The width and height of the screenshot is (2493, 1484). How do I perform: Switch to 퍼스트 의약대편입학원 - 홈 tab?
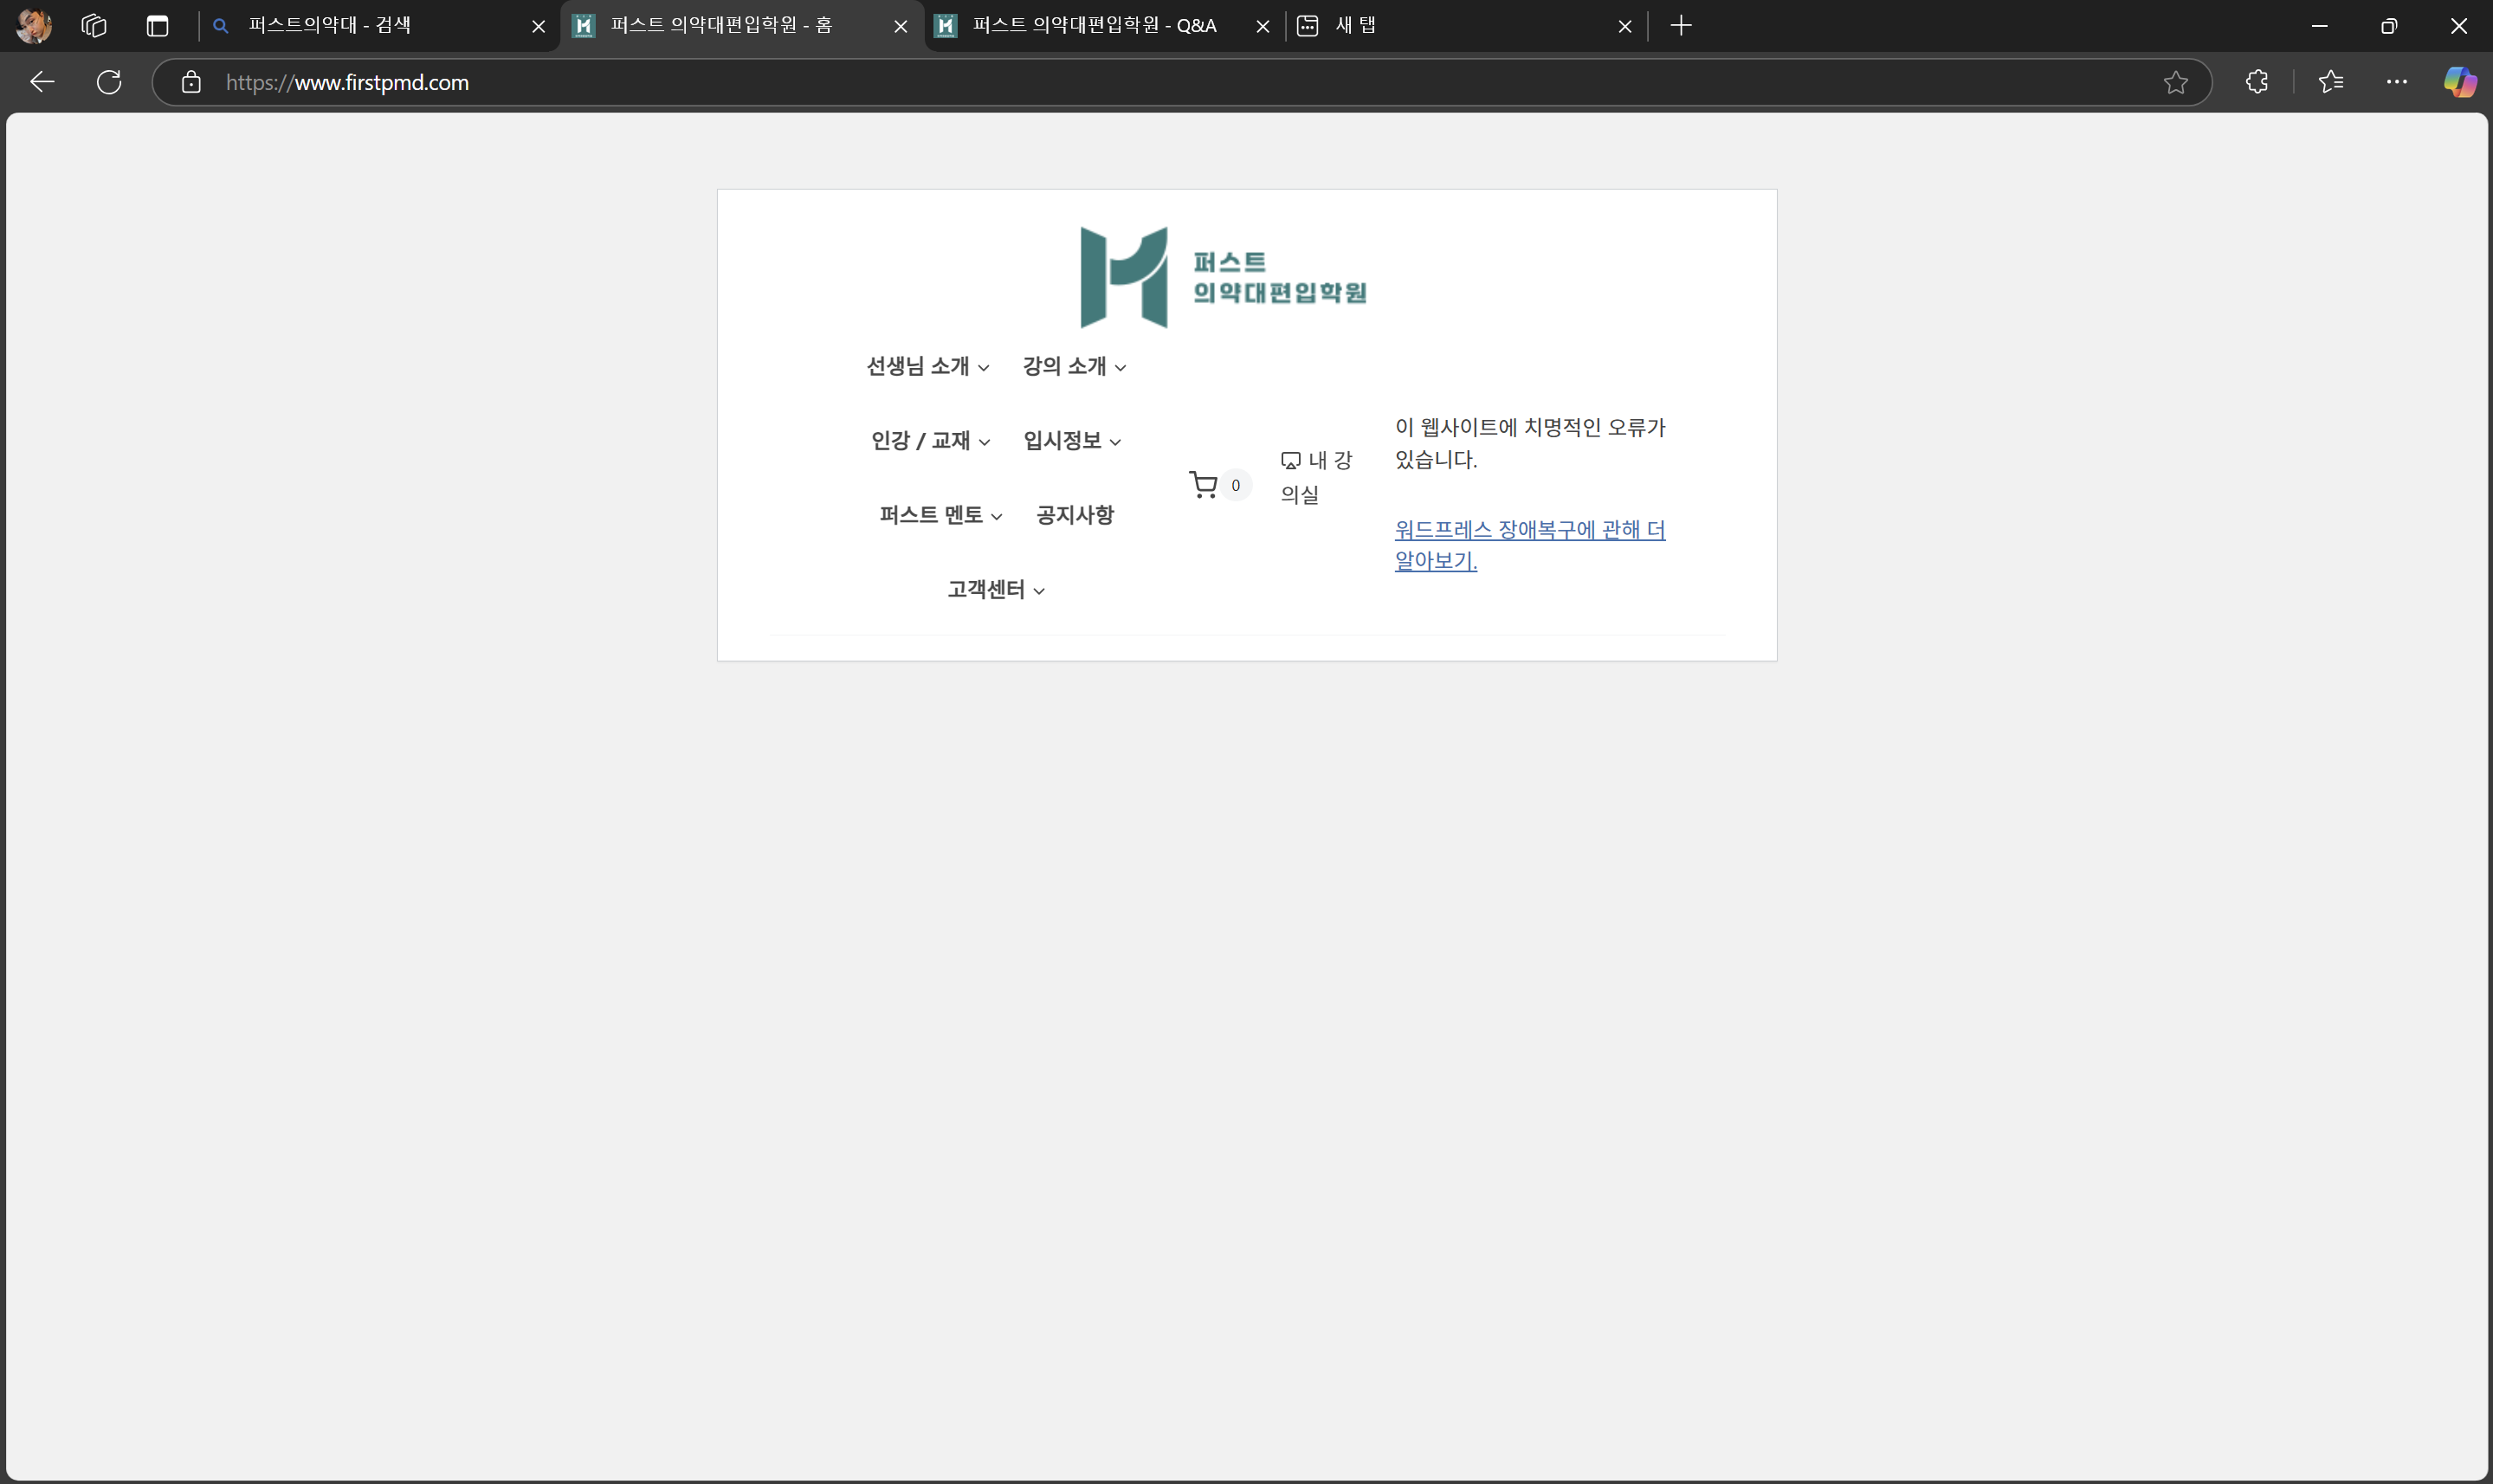(741, 26)
